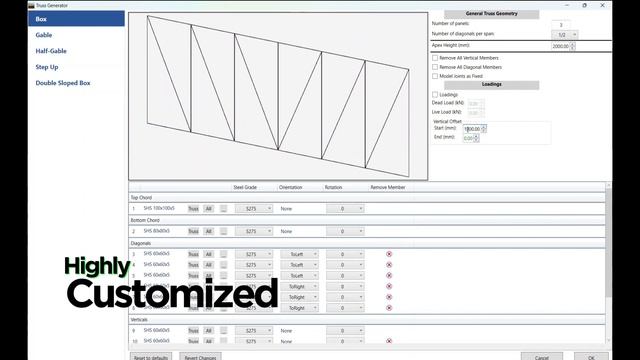Click Revert Changes button

click(x=200, y=357)
